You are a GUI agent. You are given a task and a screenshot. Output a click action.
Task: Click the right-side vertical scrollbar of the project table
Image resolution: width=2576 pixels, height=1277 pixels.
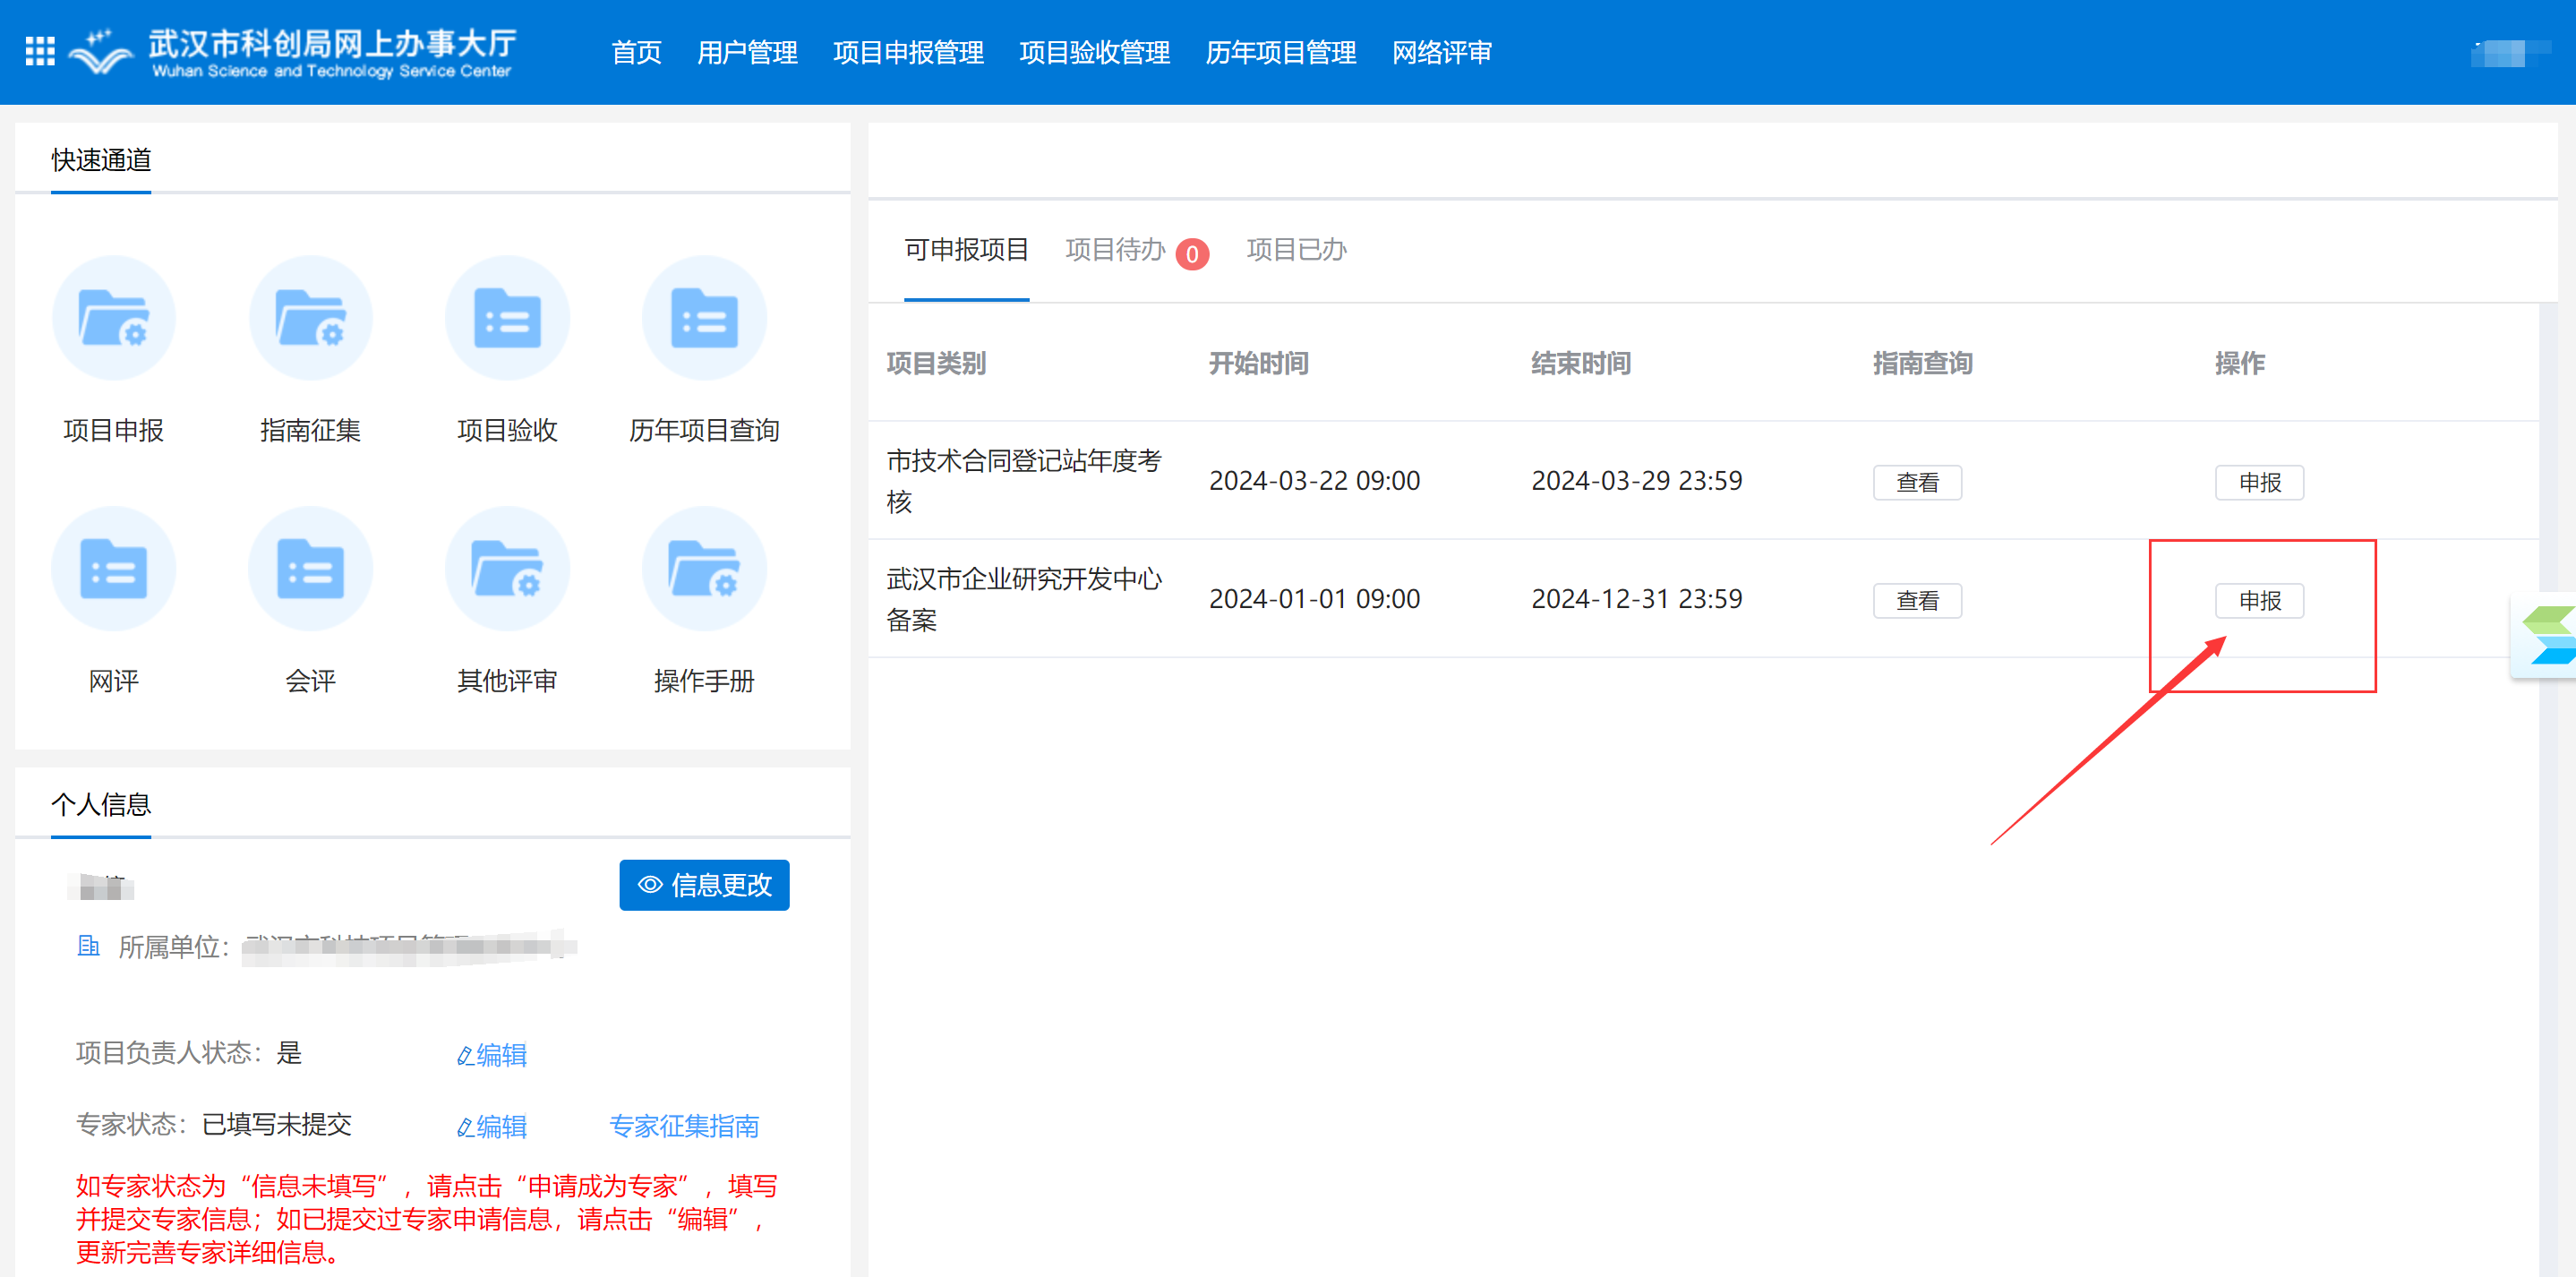coord(2548,790)
